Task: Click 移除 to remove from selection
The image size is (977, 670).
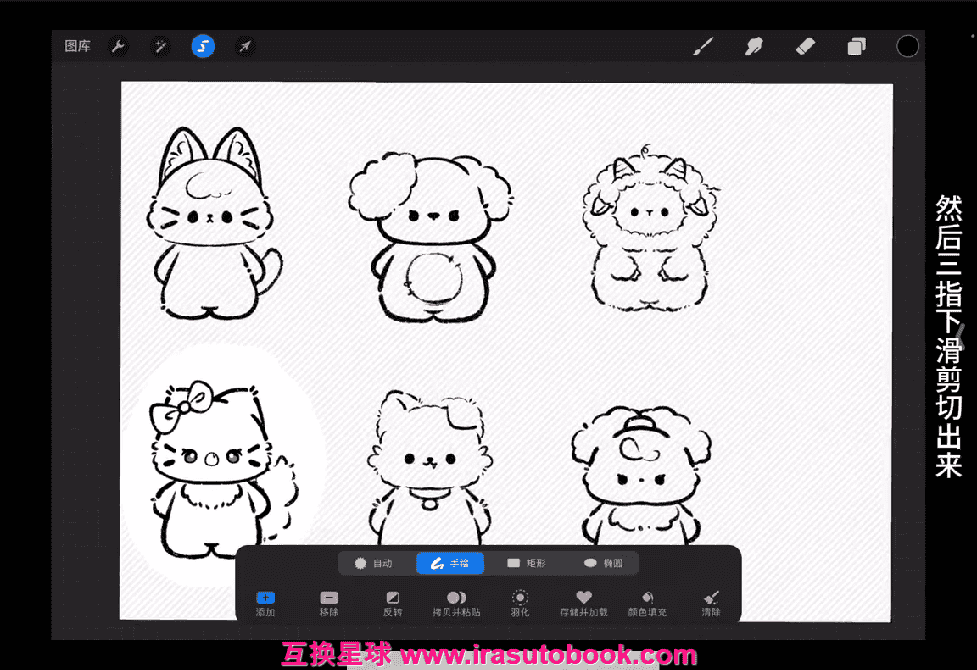Action: [x=329, y=604]
